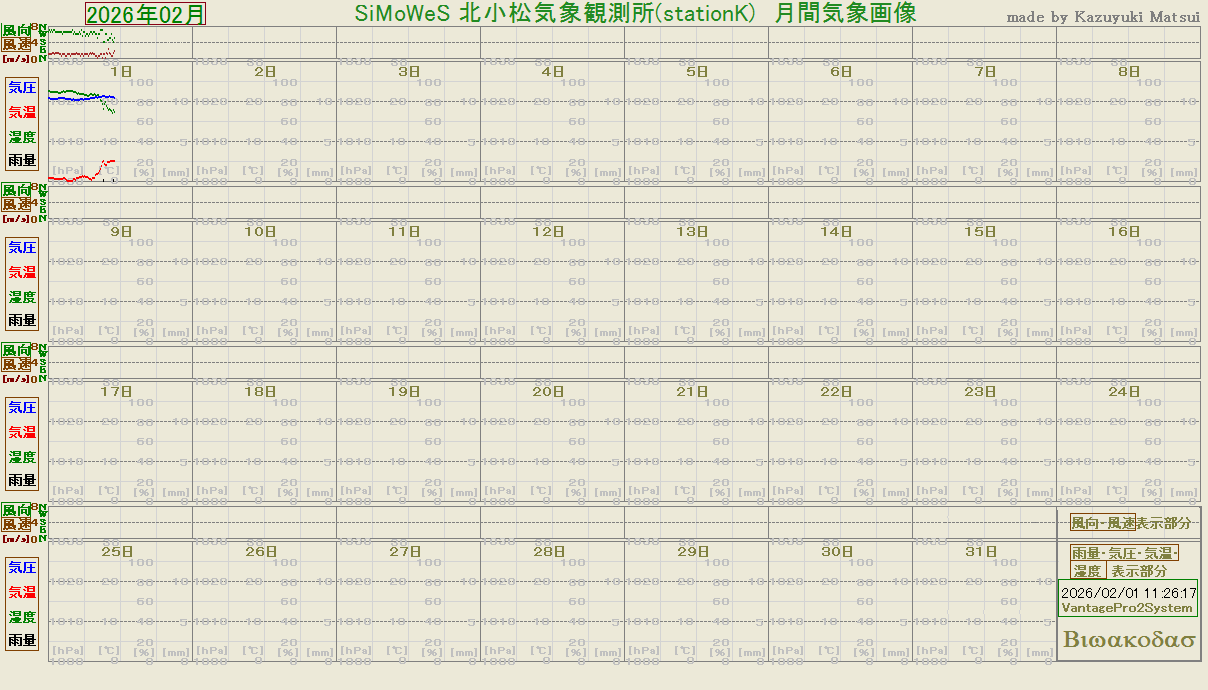
Task: Click the green 湿度 label beside the 1日 row
Action: click(x=22, y=137)
